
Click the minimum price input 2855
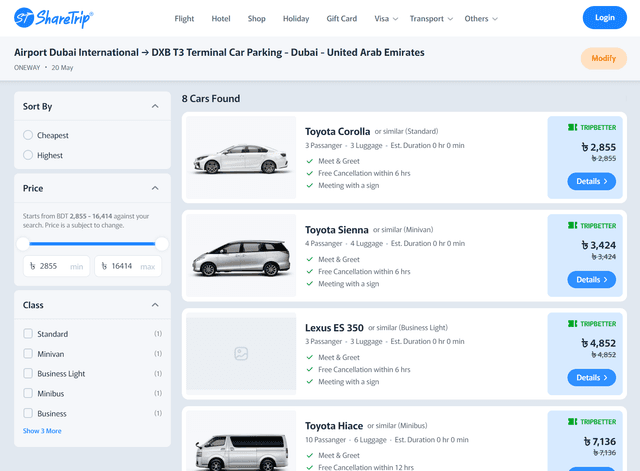coord(56,266)
